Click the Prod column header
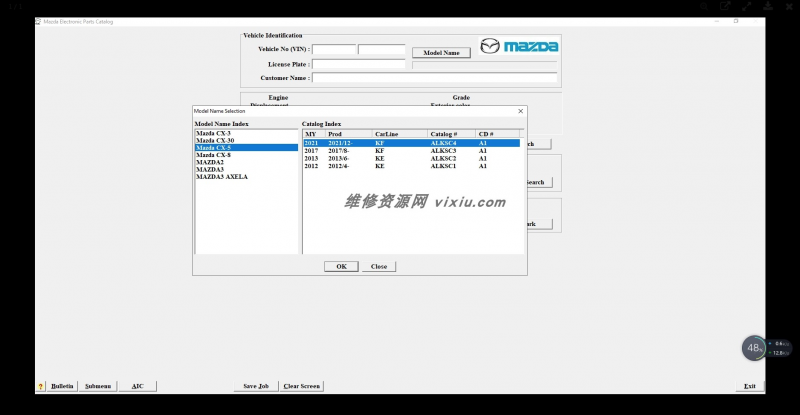 348,134
